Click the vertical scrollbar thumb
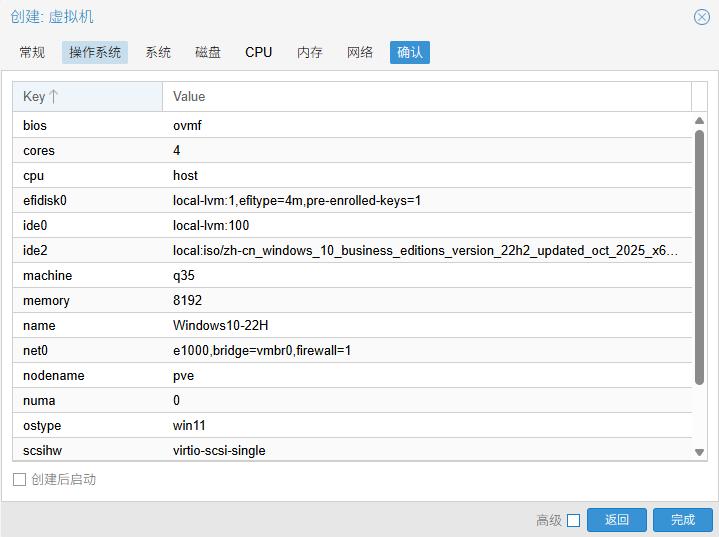The image size is (719, 537). point(700,255)
